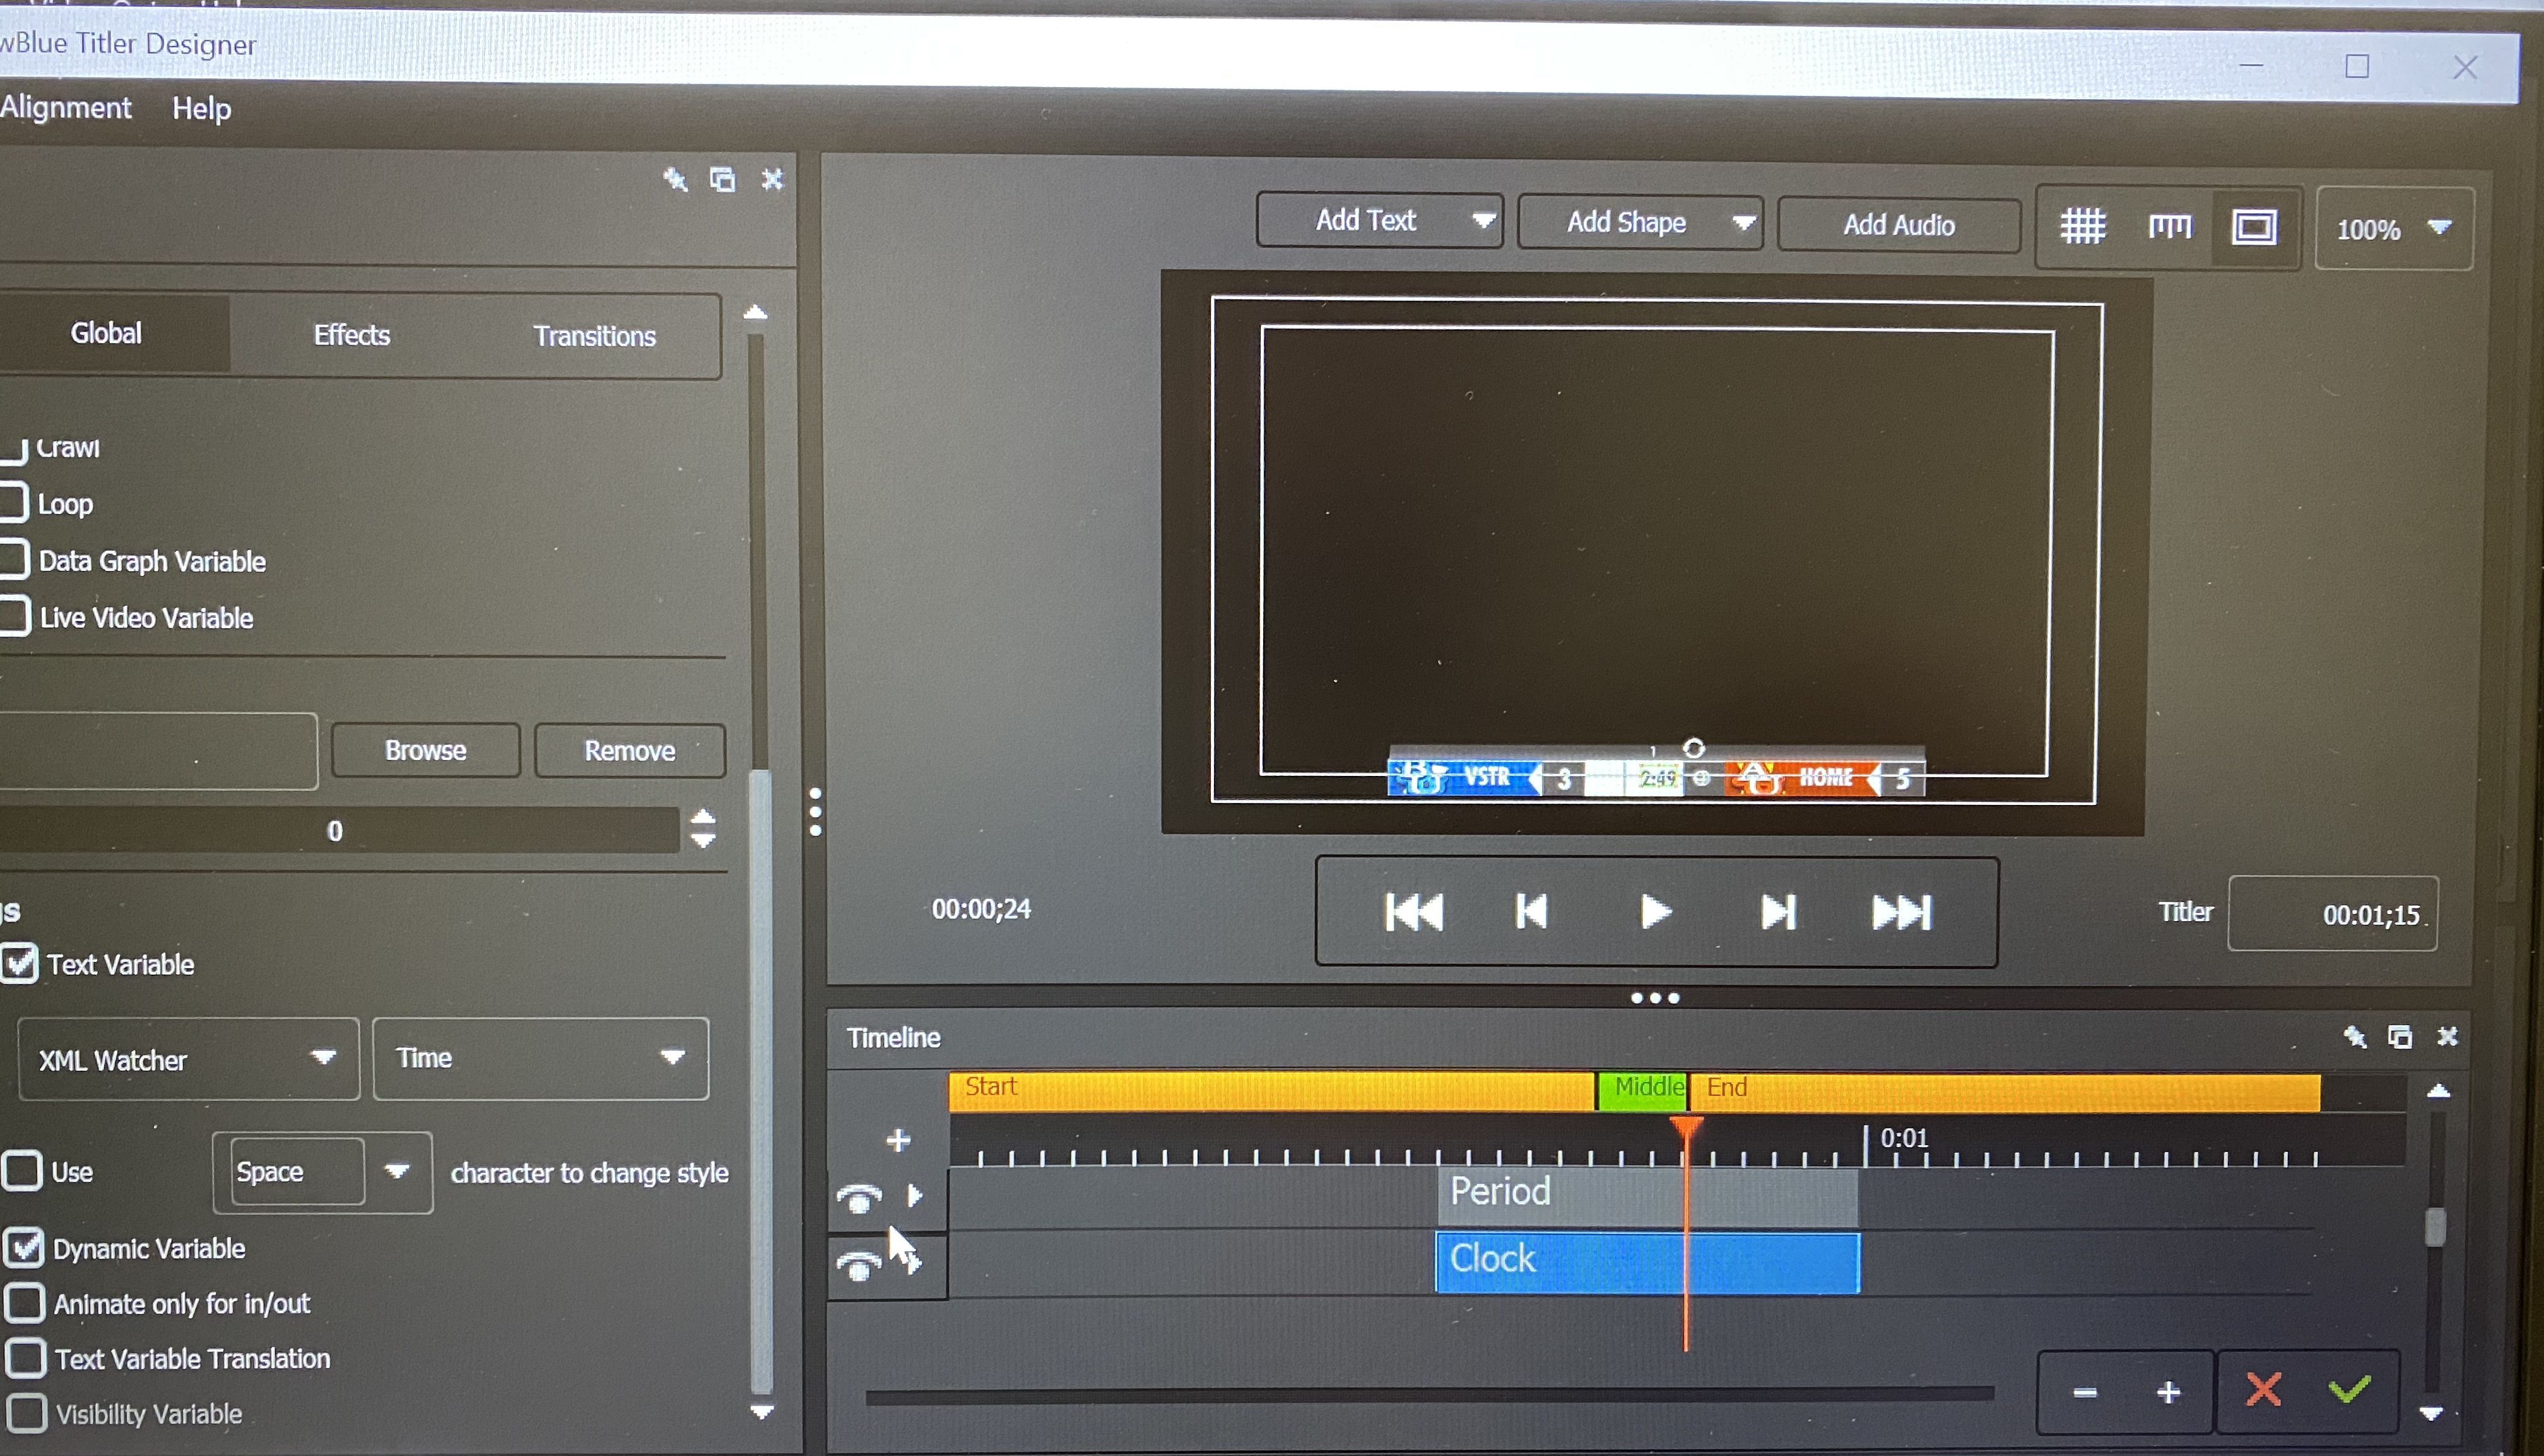Uncheck the Dynamic Variable checkbox
Viewport: 2544px width, 1456px height.
pos(24,1247)
